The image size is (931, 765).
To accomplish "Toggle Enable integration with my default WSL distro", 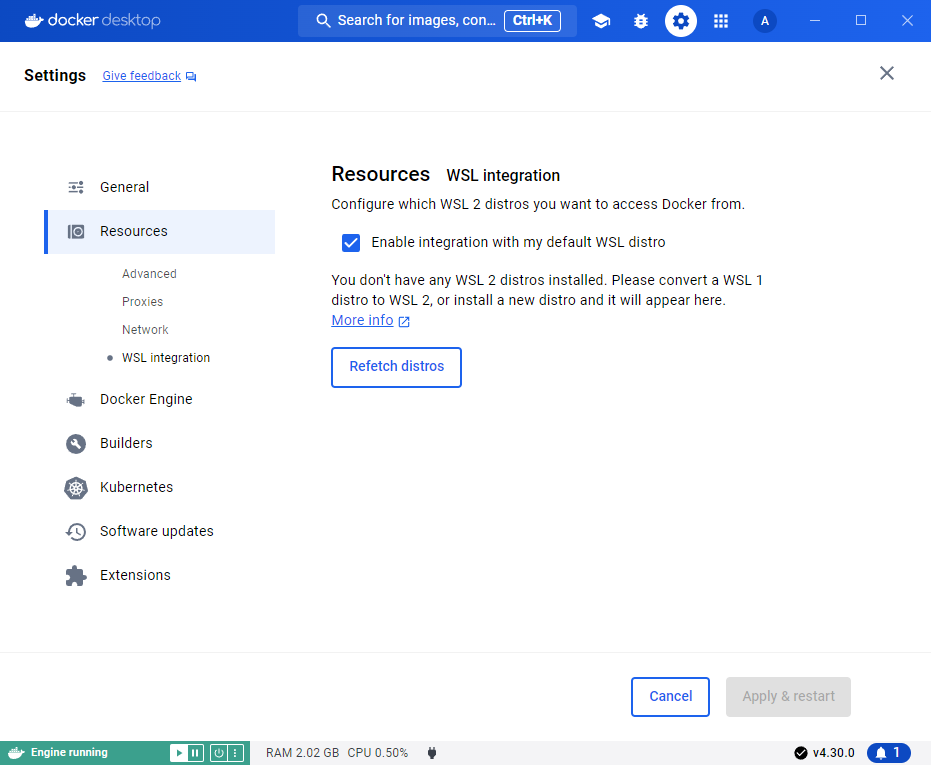I will coord(351,243).
